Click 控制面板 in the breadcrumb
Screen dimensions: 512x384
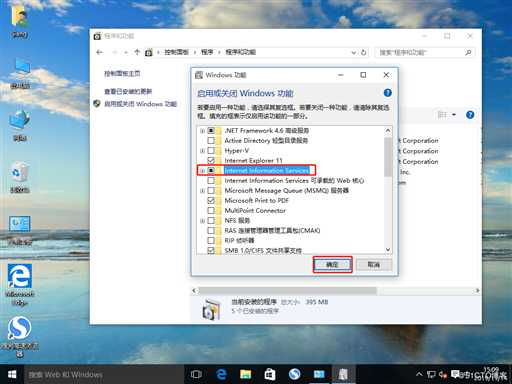pos(176,52)
